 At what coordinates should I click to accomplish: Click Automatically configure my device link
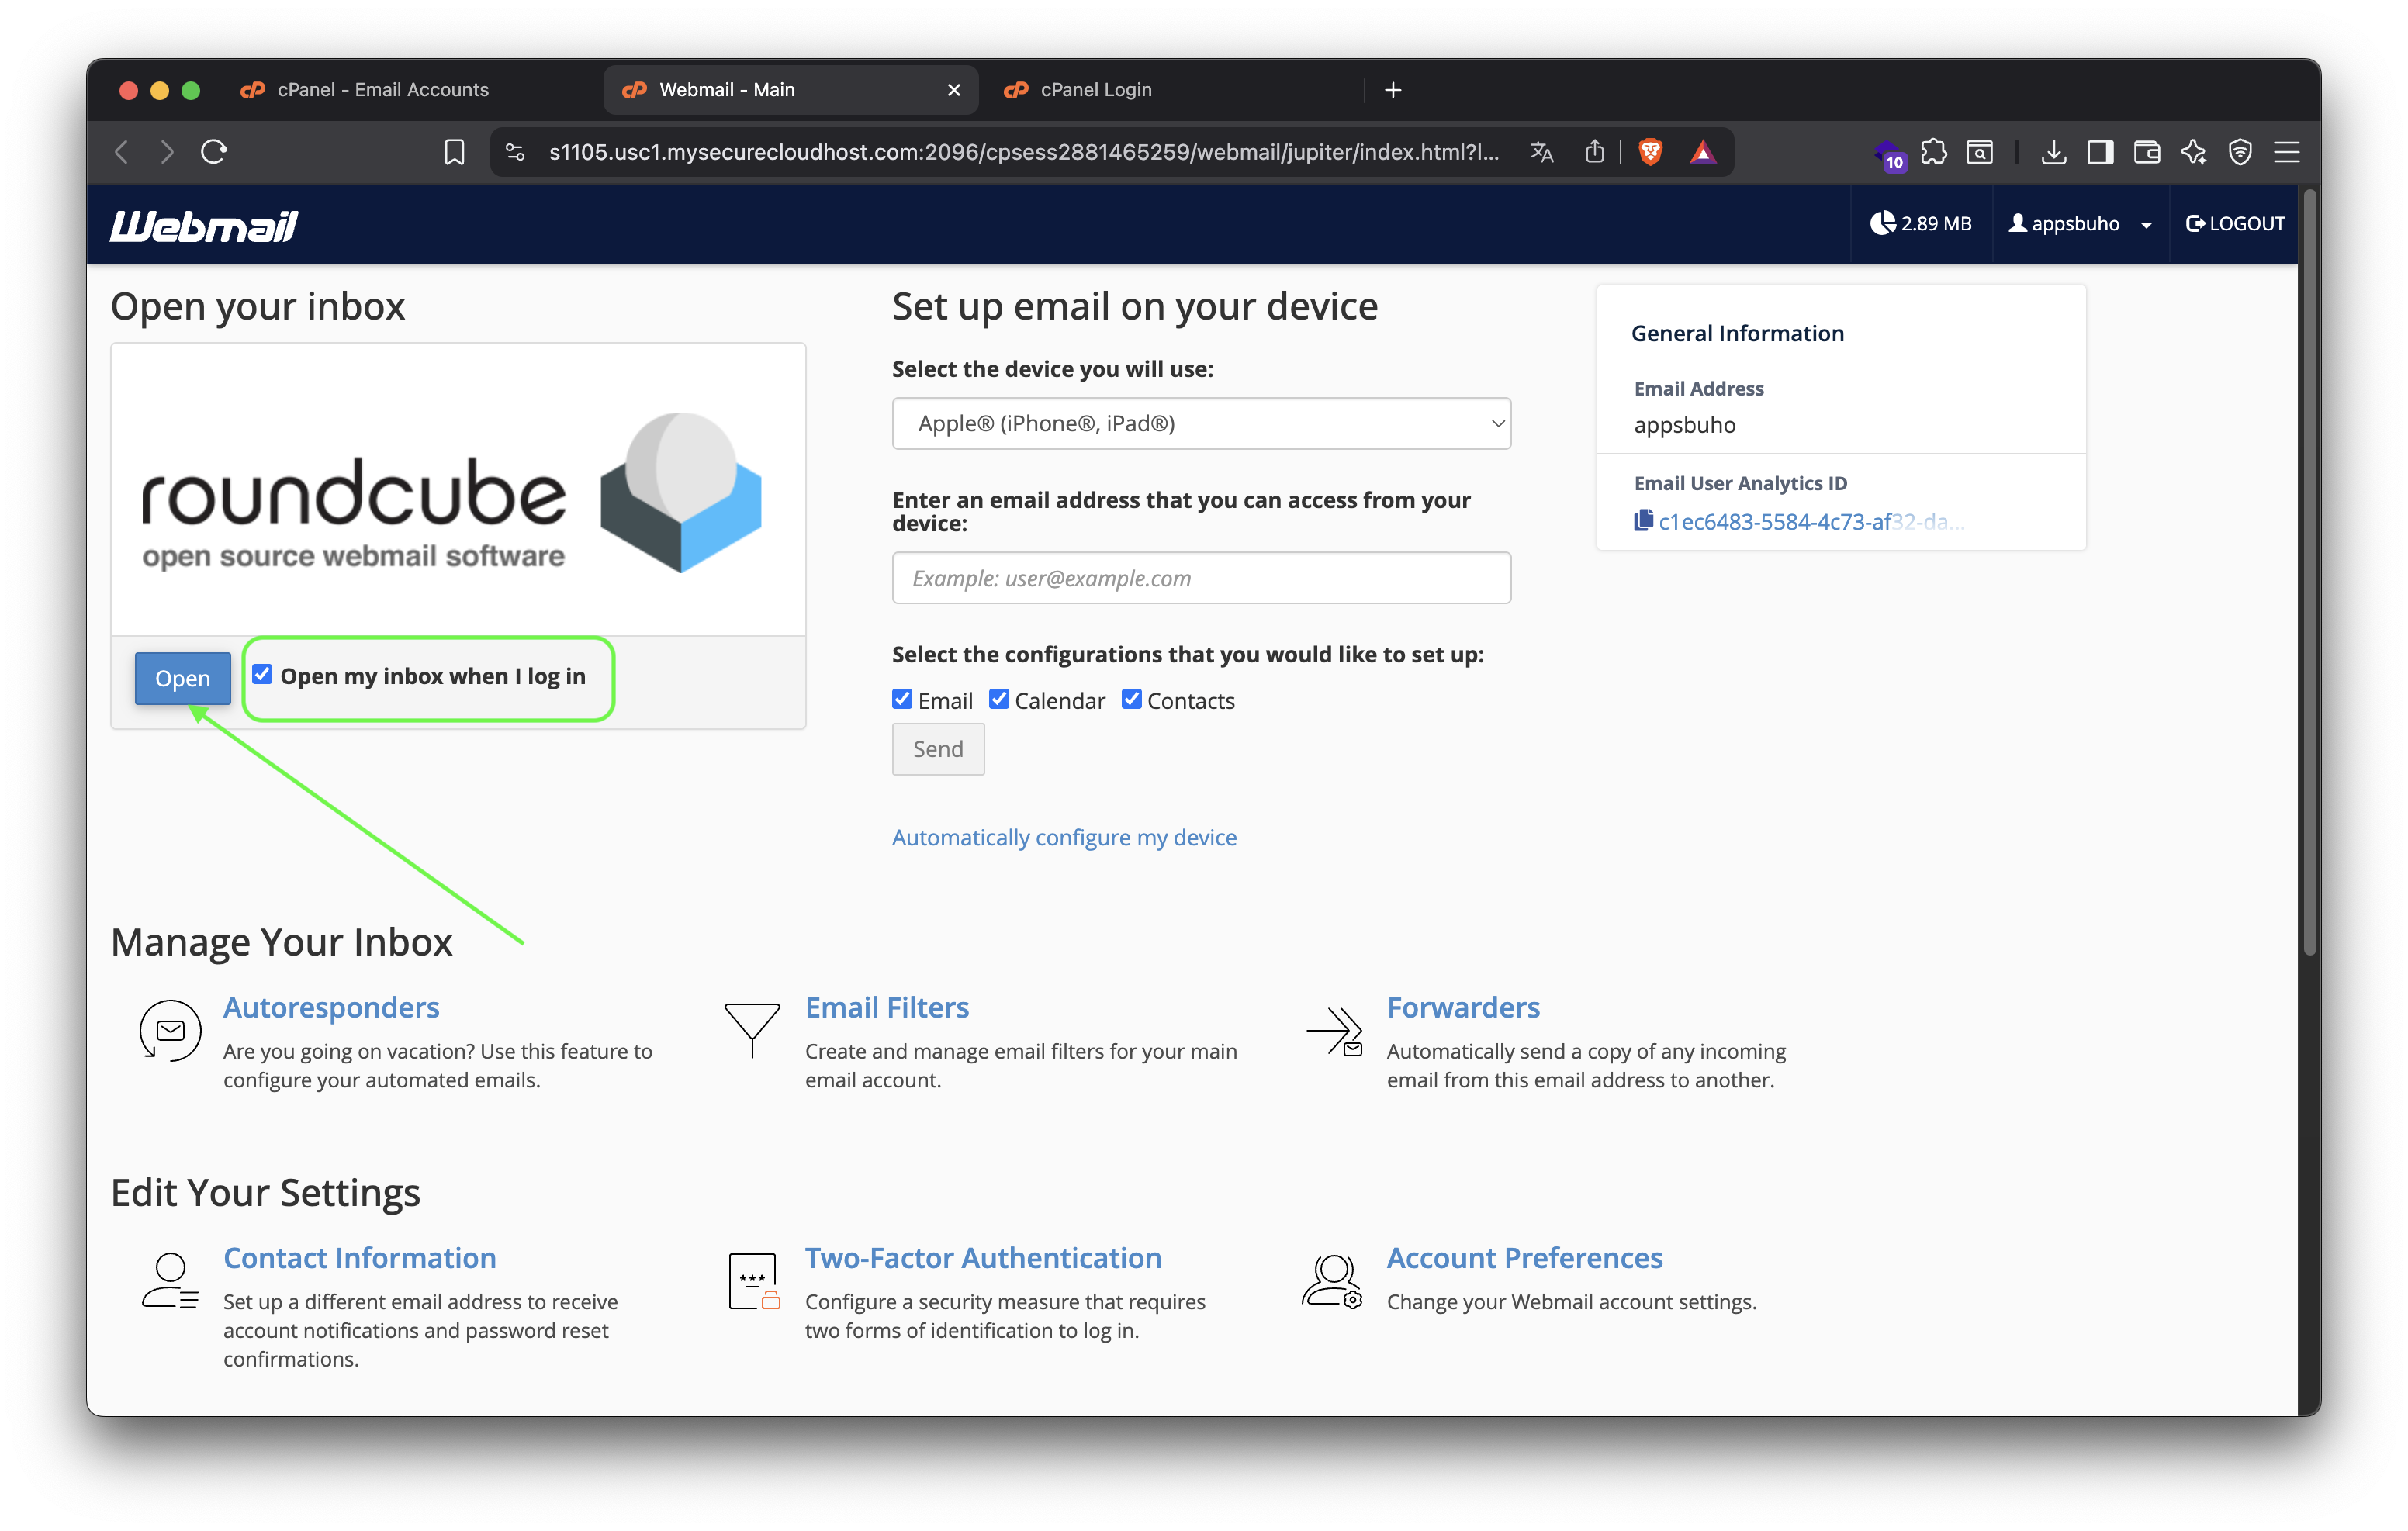[x=1064, y=837]
